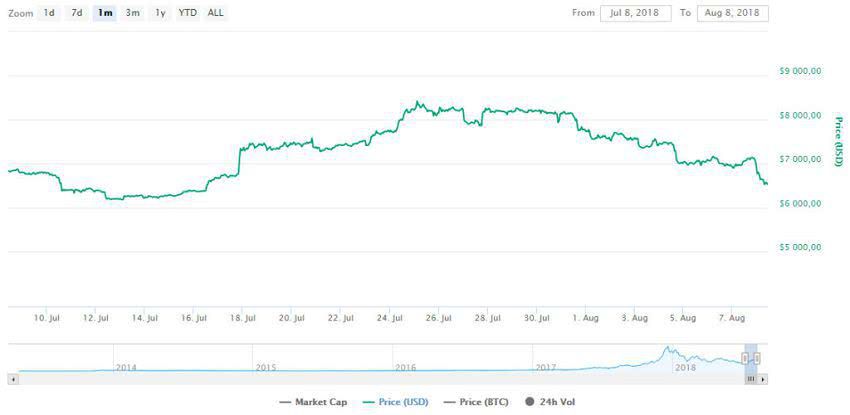Click the 14. Jul axis label
The height and width of the screenshot is (415, 850).
click(145, 318)
